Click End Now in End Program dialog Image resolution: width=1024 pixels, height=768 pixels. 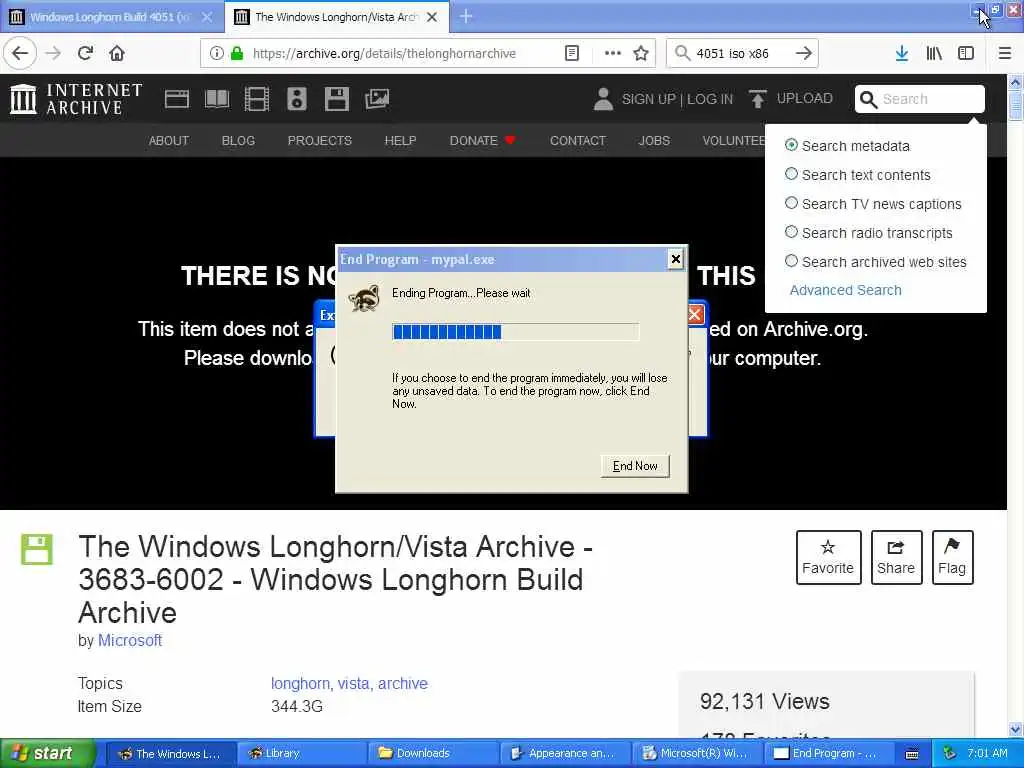tap(635, 466)
